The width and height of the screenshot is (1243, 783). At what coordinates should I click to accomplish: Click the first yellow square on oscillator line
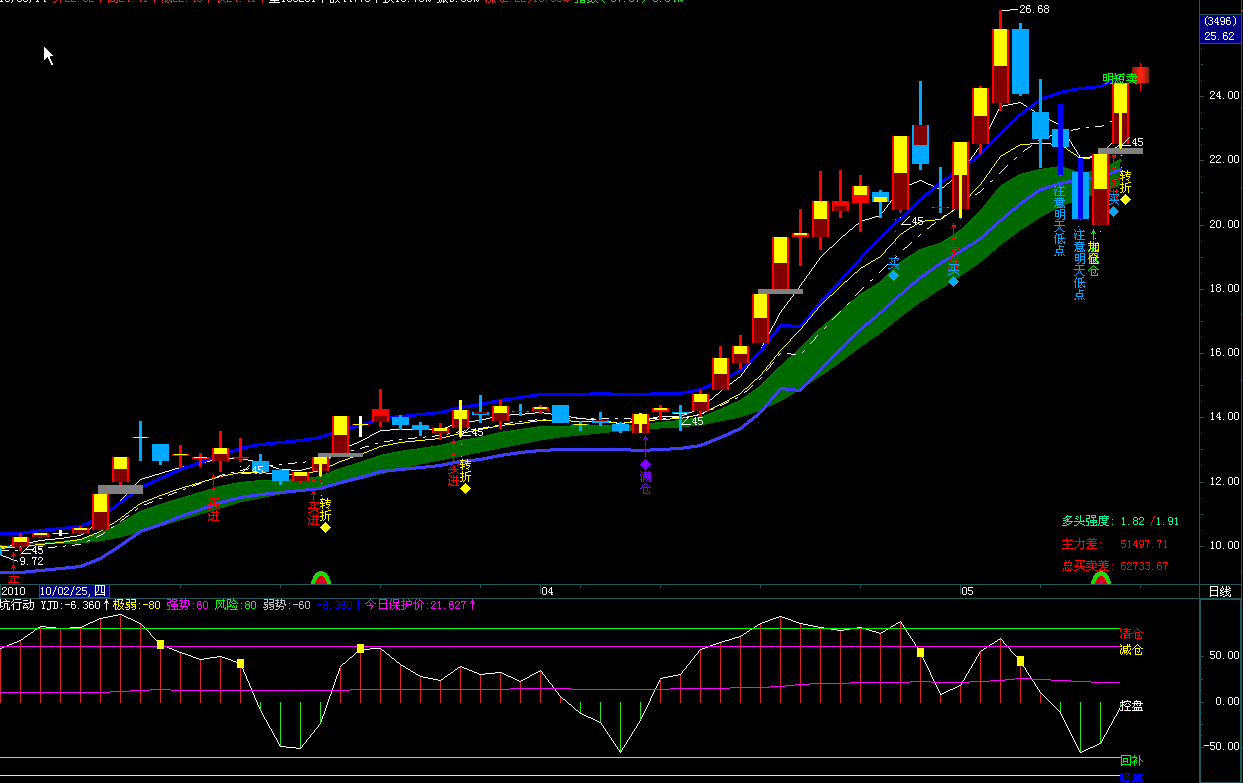(x=160, y=644)
